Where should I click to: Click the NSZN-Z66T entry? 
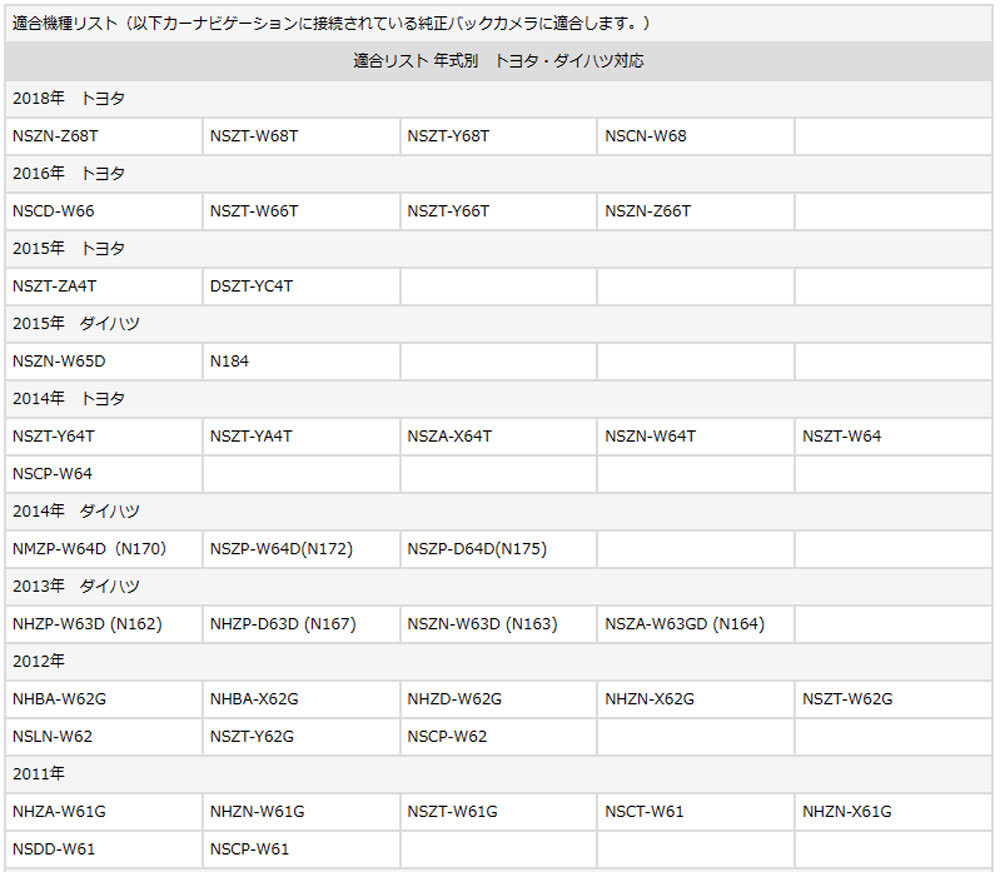[x=696, y=211]
